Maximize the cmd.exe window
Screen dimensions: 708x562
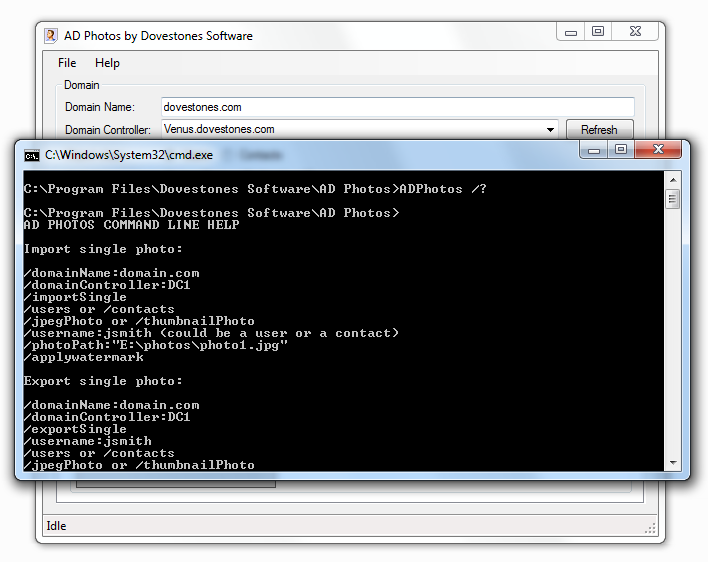click(621, 149)
